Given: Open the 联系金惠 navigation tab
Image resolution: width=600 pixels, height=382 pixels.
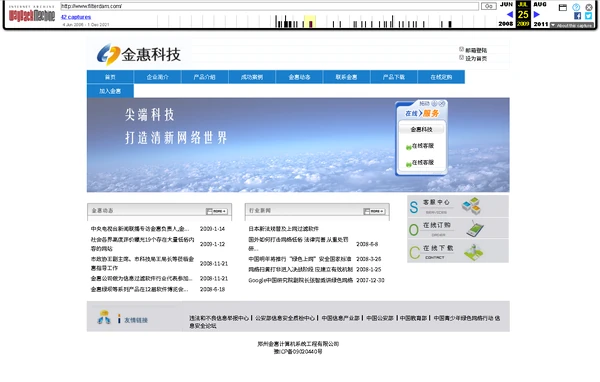Looking at the screenshot, I should pos(346,77).
